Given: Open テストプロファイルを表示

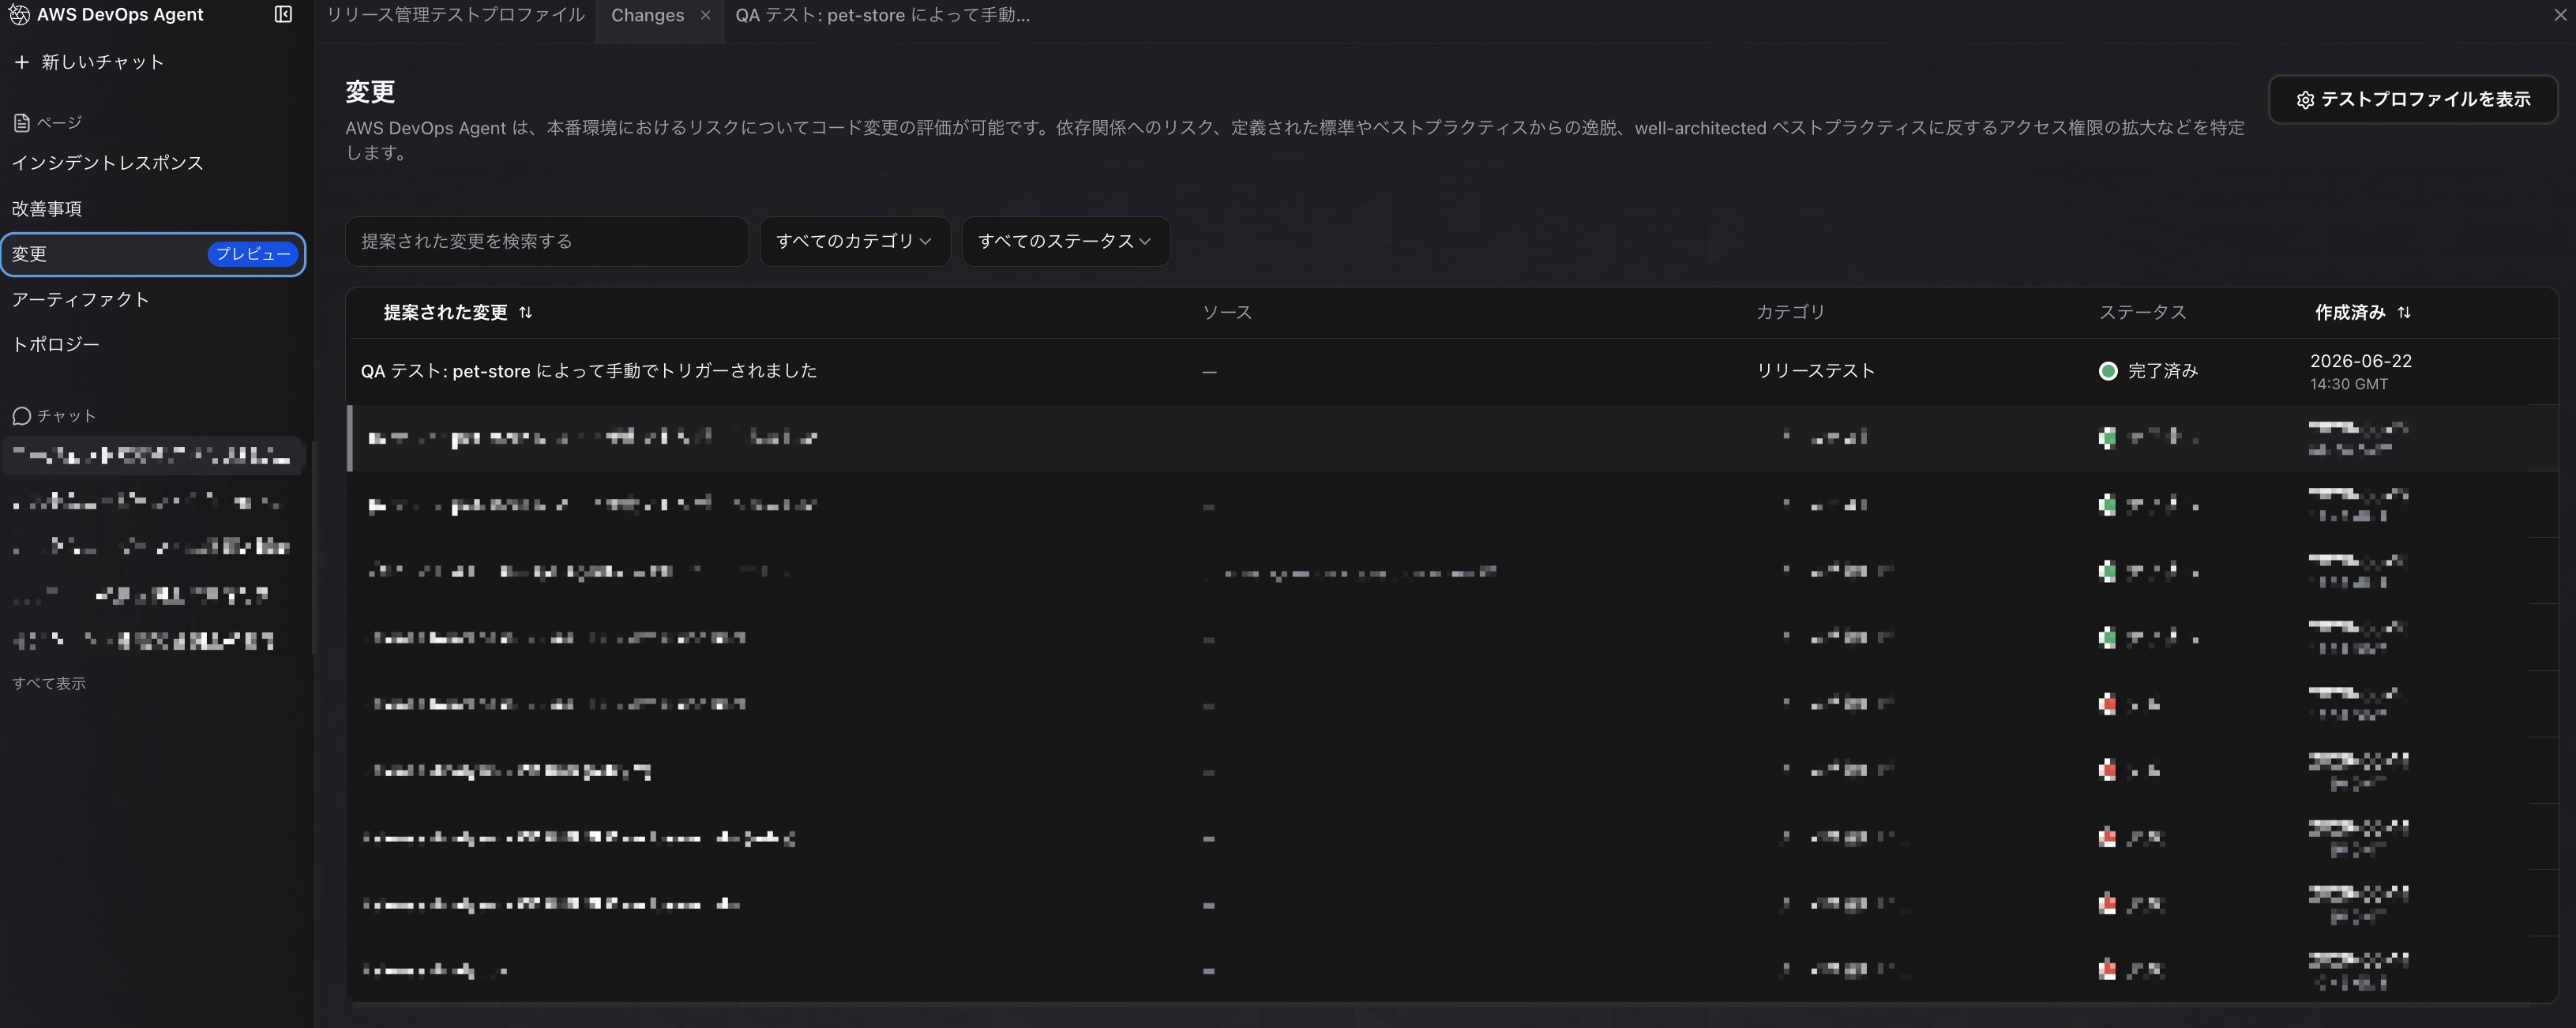Looking at the screenshot, I should coord(2413,99).
